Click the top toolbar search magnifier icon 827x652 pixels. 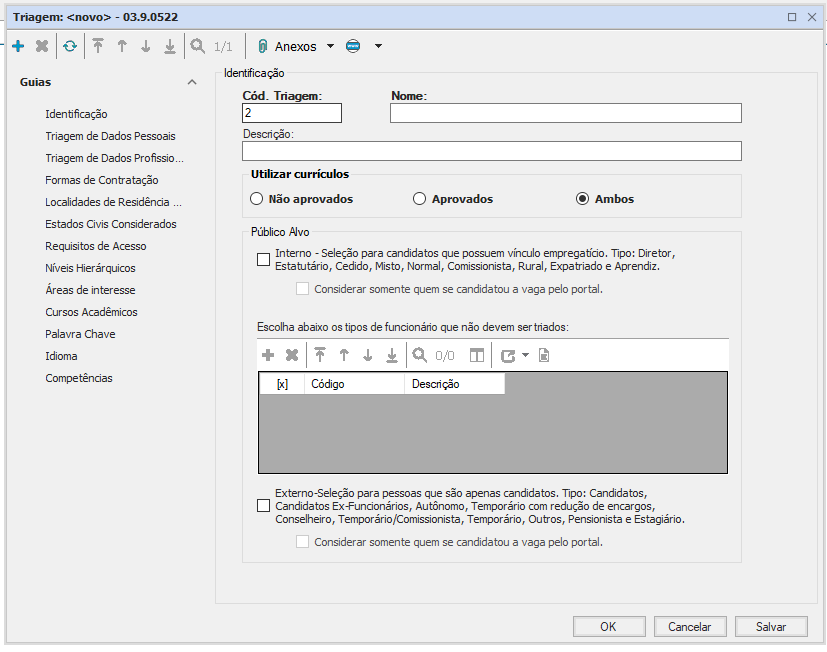click(197, 46)
